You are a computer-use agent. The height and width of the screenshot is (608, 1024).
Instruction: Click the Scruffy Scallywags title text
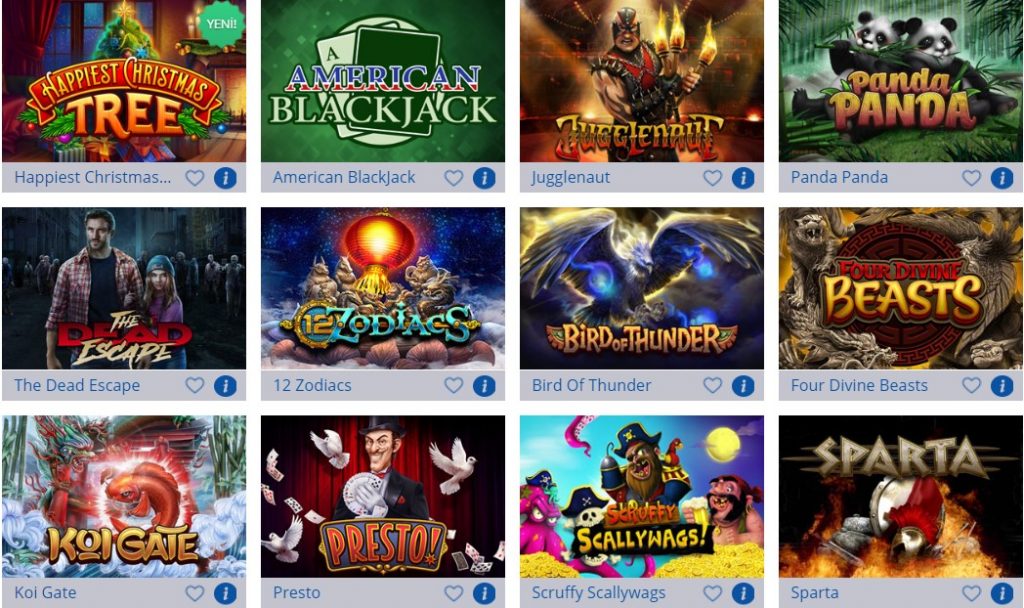[x=598, y=593]
